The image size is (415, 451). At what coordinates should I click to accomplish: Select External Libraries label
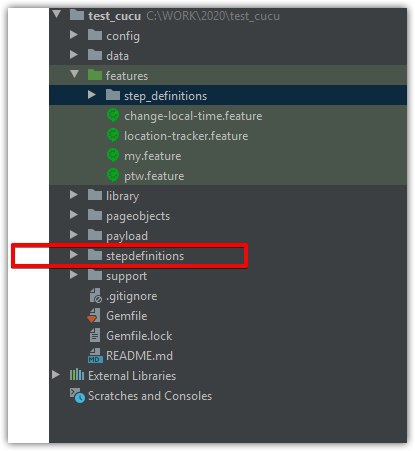tap(132, 376)
